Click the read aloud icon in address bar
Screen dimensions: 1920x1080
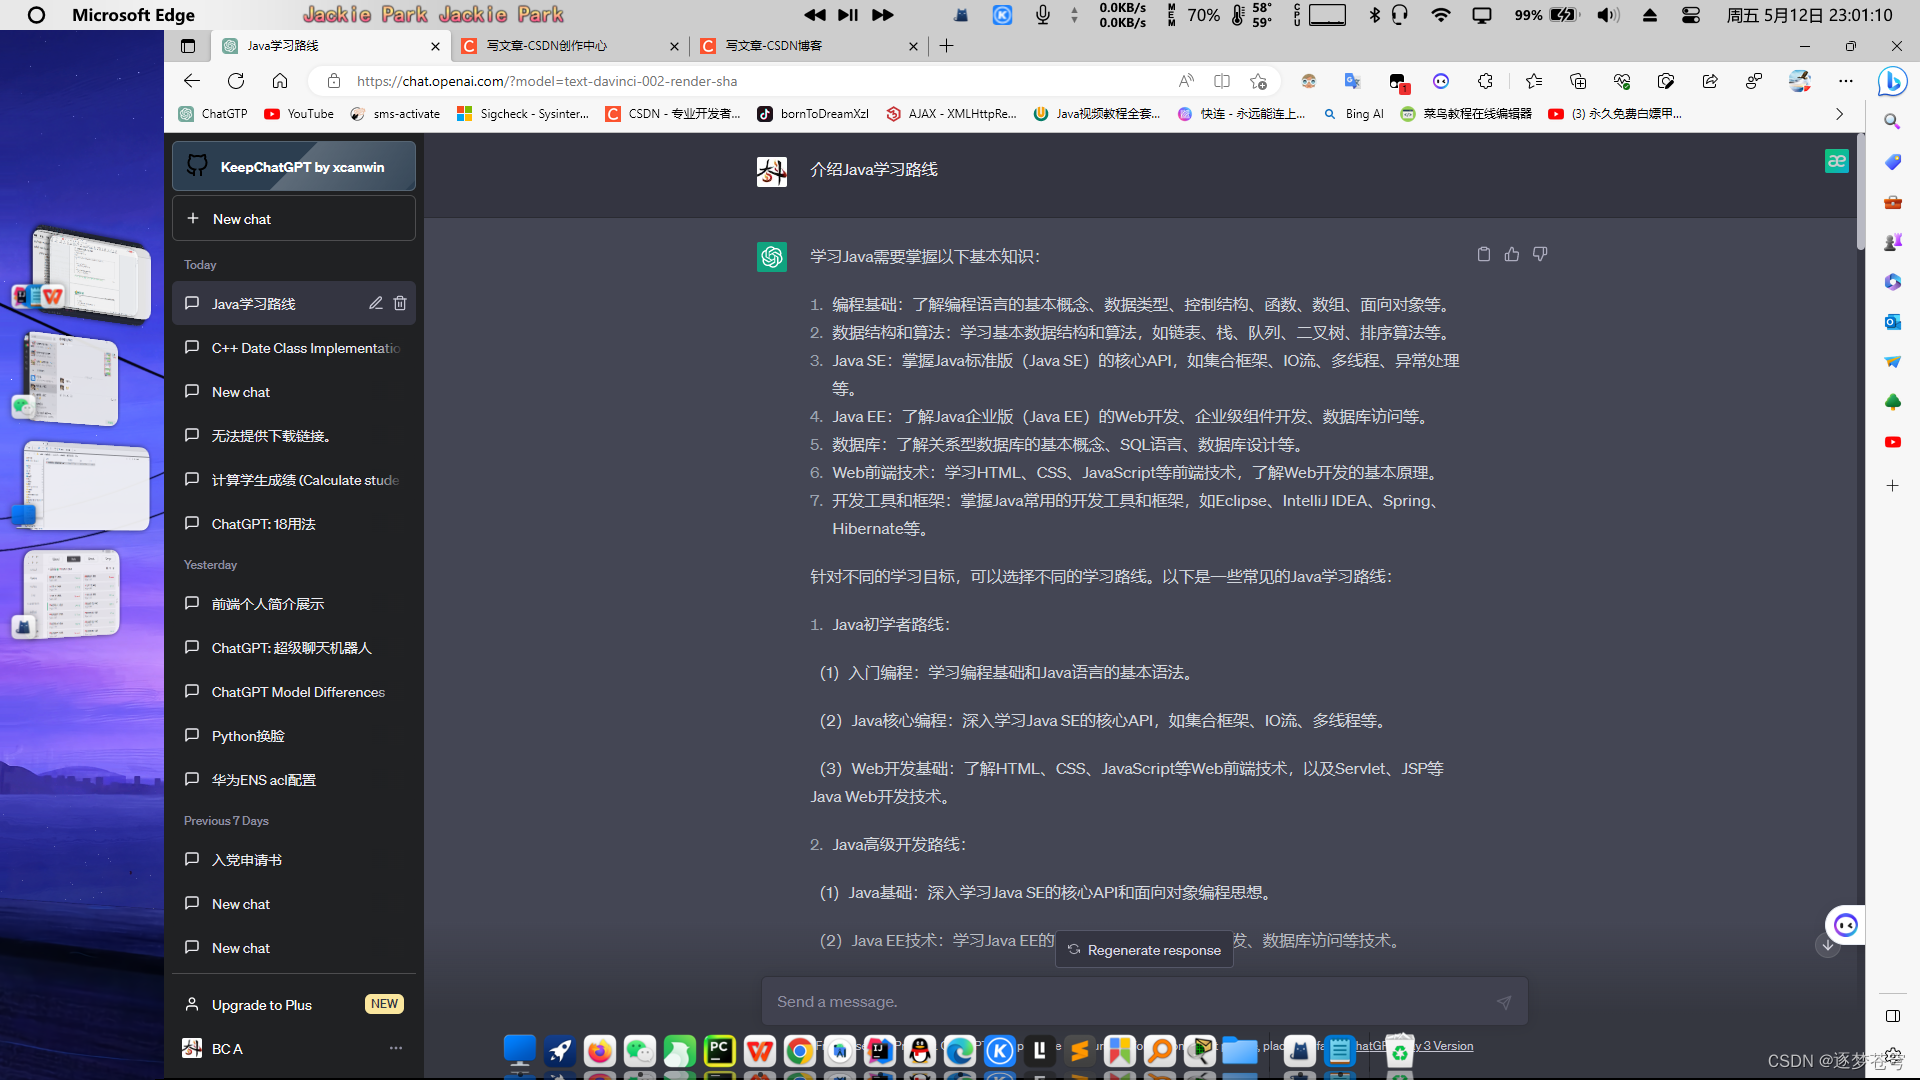click(x=1186, y=81)
